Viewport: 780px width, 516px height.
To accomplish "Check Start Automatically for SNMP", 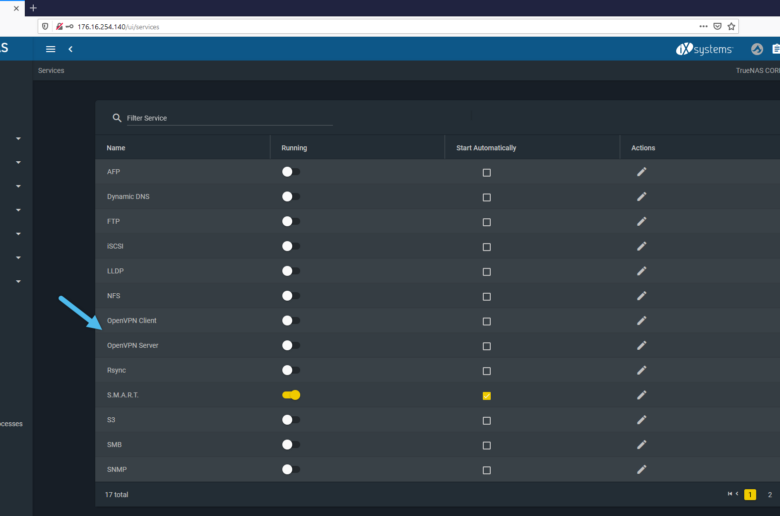I will (487, 470).
